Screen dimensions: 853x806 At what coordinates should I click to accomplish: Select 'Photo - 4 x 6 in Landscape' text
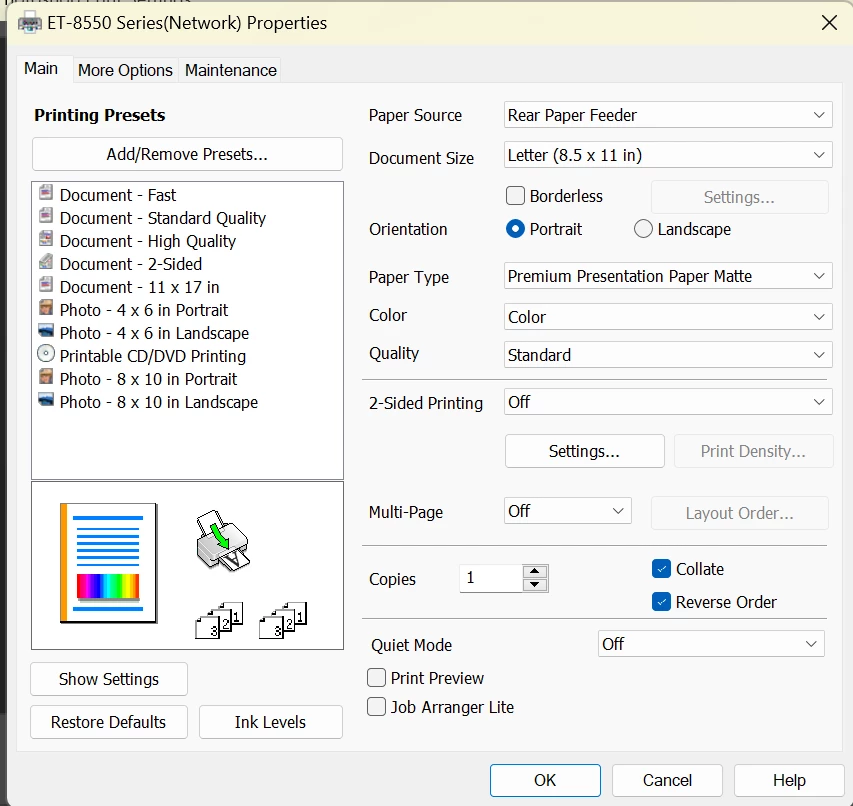(x=154, y=333)
